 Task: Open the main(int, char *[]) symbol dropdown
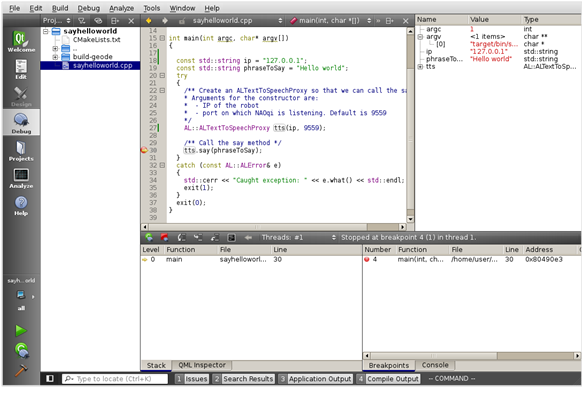tap(330, 21)
